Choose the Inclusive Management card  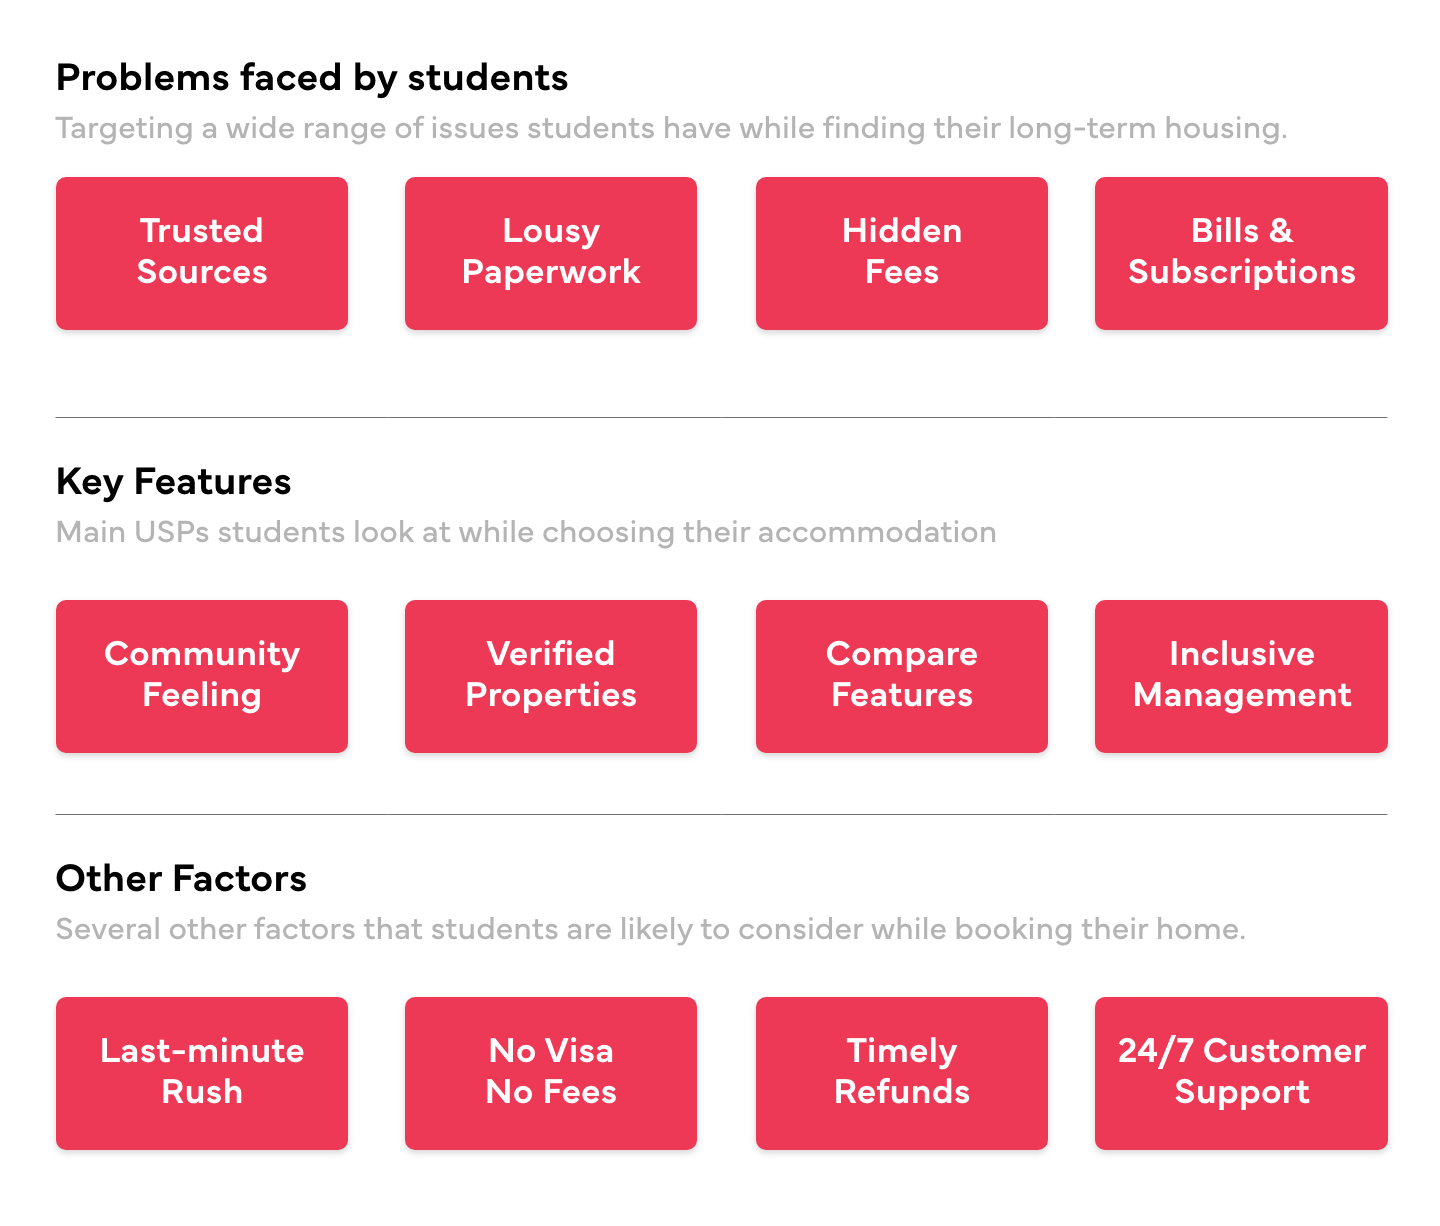click(1241, 676)
